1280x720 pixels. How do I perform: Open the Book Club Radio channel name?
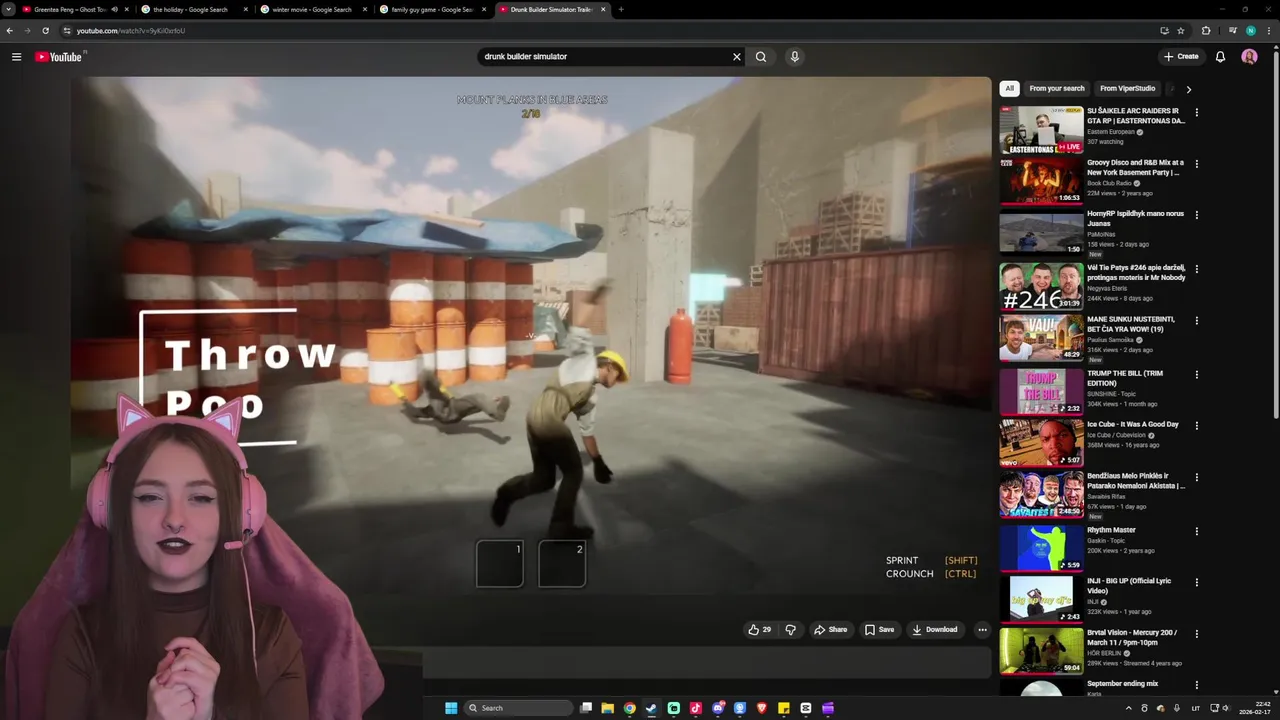point(1111,183)
